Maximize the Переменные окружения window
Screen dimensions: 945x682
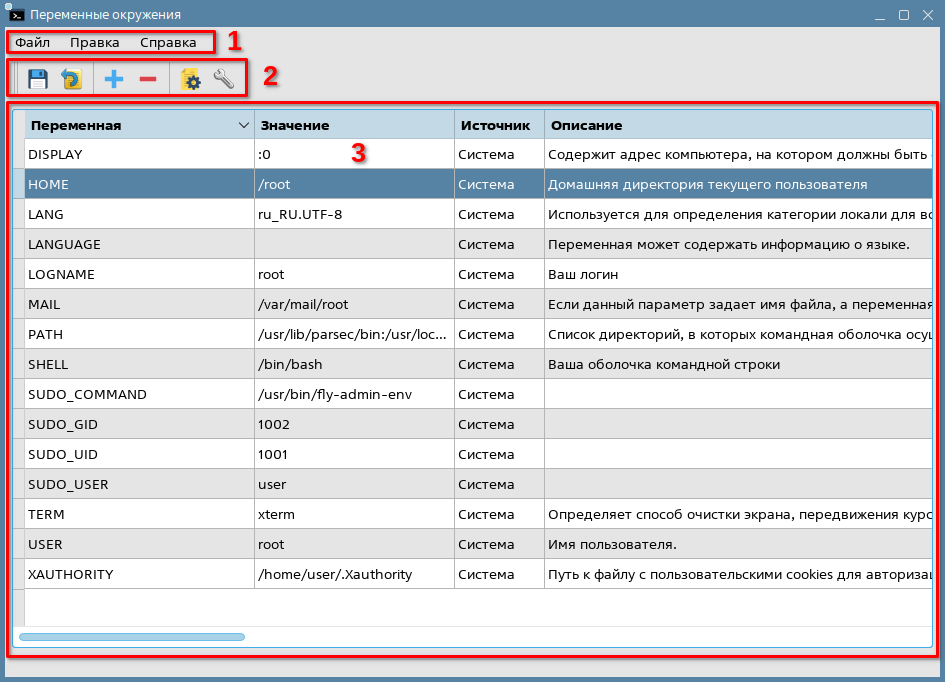903,15
